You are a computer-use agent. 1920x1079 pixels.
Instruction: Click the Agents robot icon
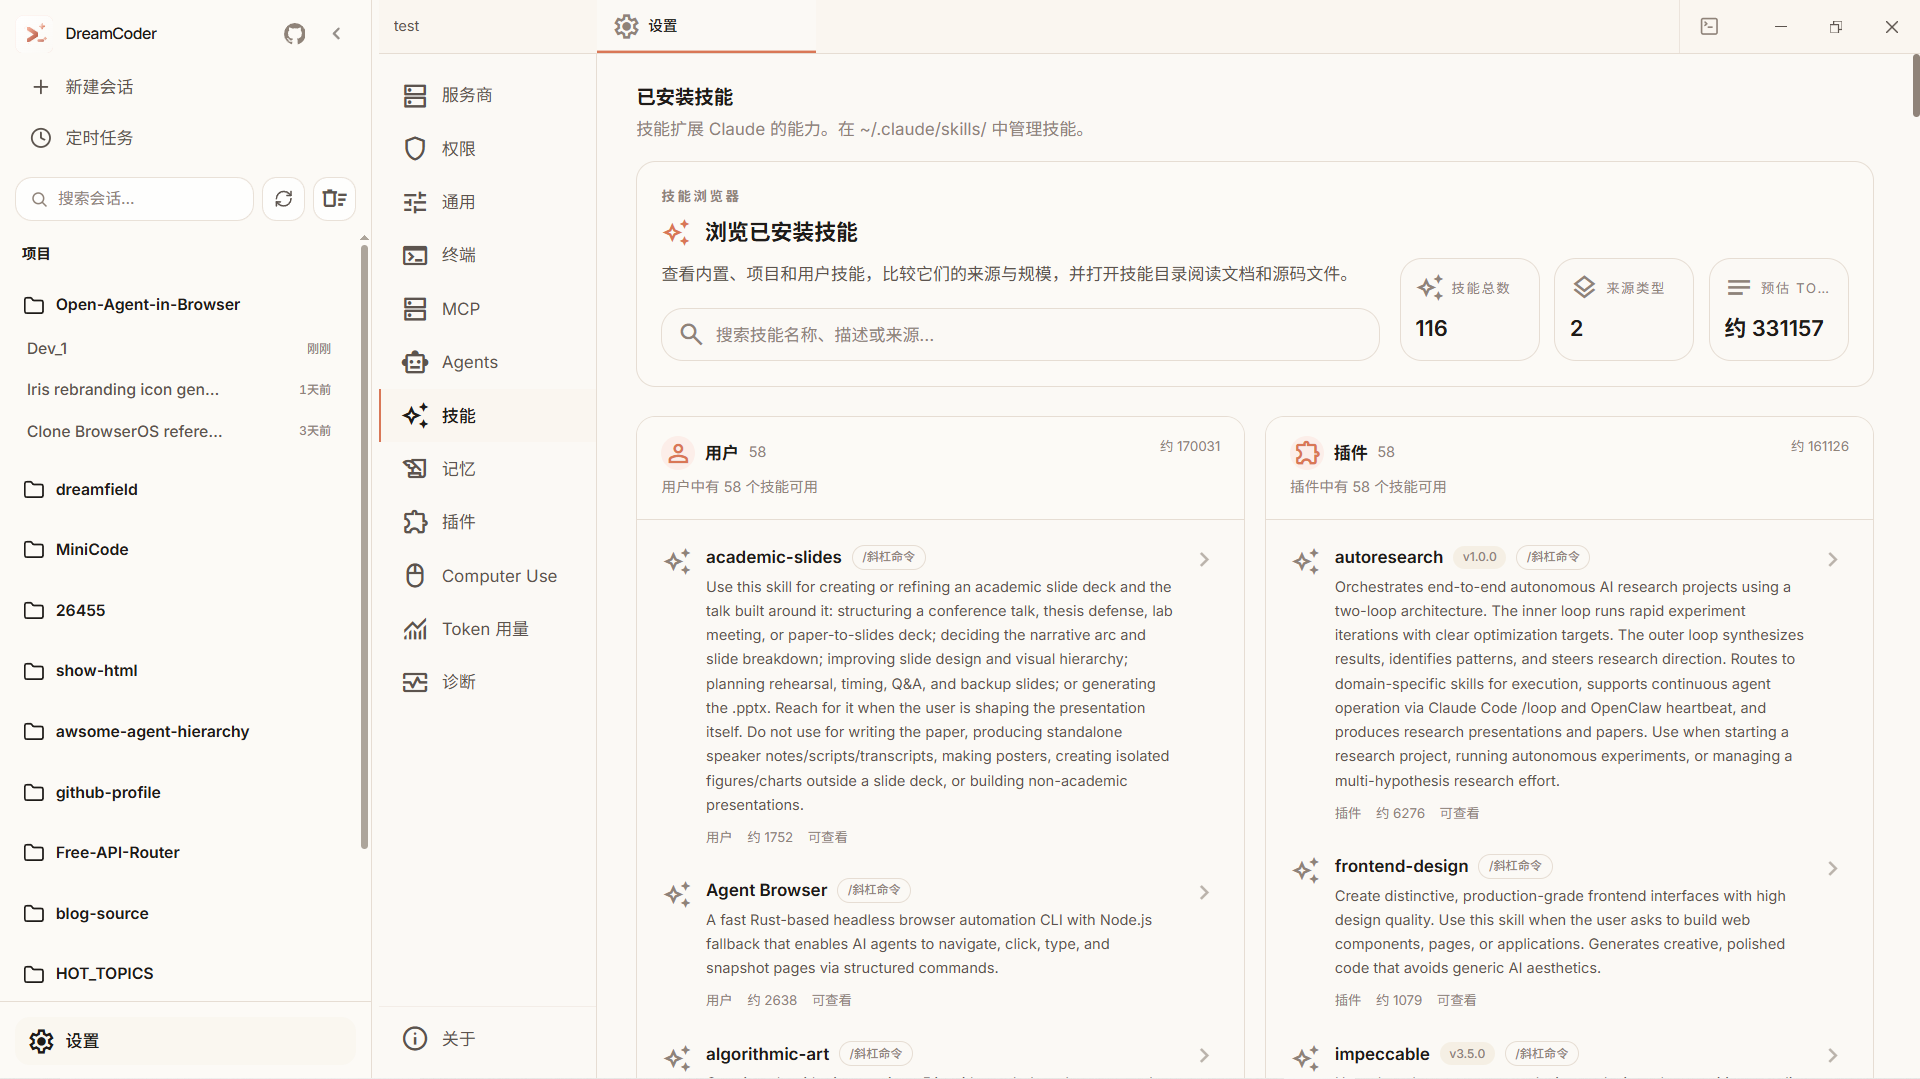(415, 362)
